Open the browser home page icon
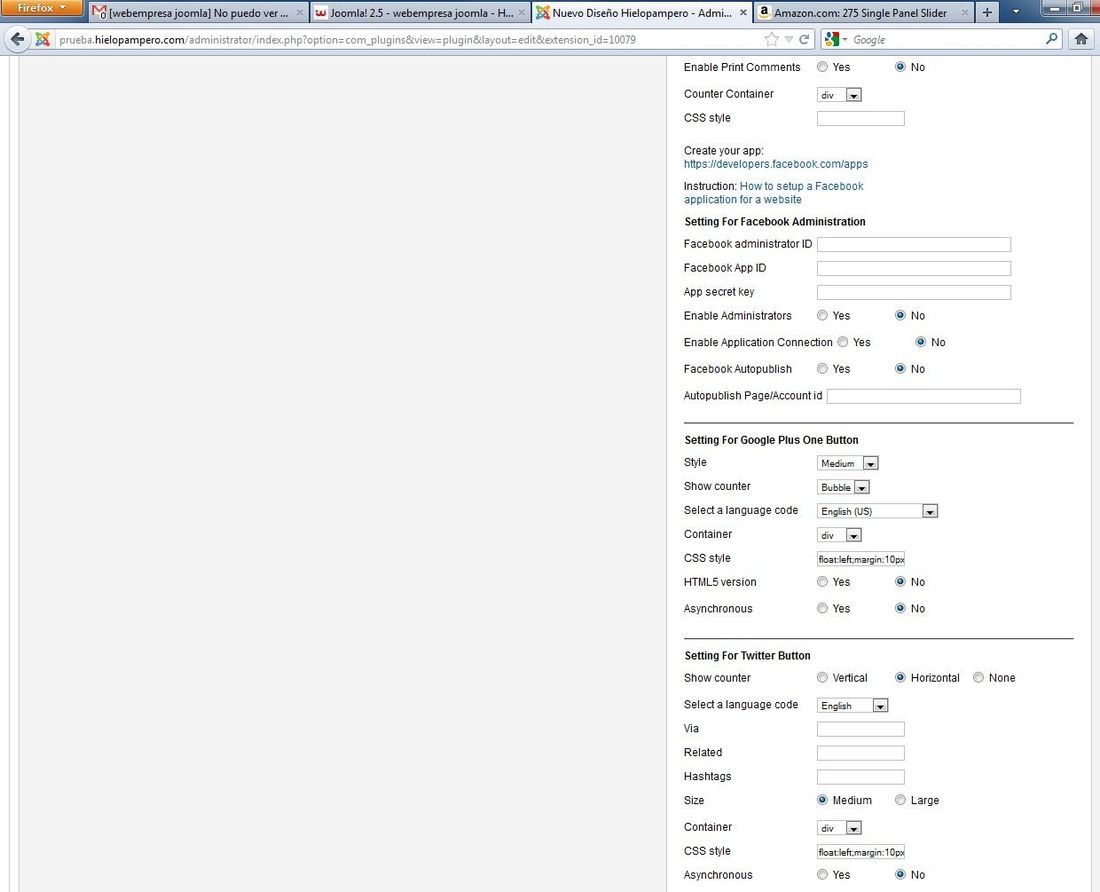Viewport: 1100px width, 892px height. tap(1082, 39)
